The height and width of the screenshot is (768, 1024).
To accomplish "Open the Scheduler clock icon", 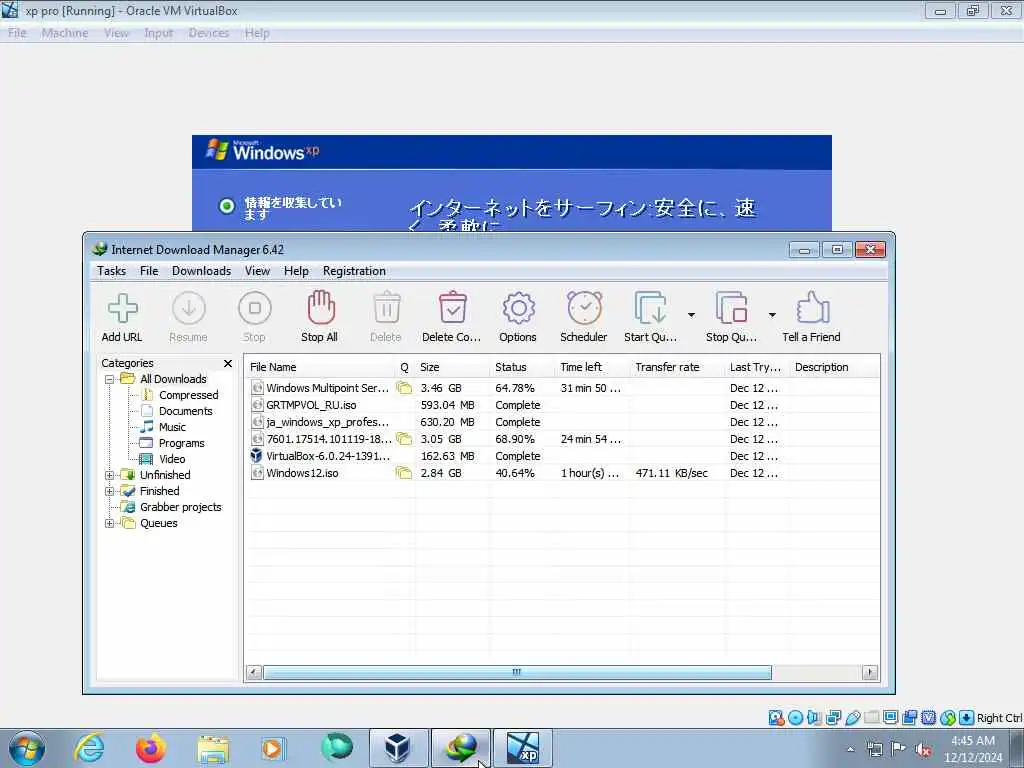I will (x=584, y=308).
